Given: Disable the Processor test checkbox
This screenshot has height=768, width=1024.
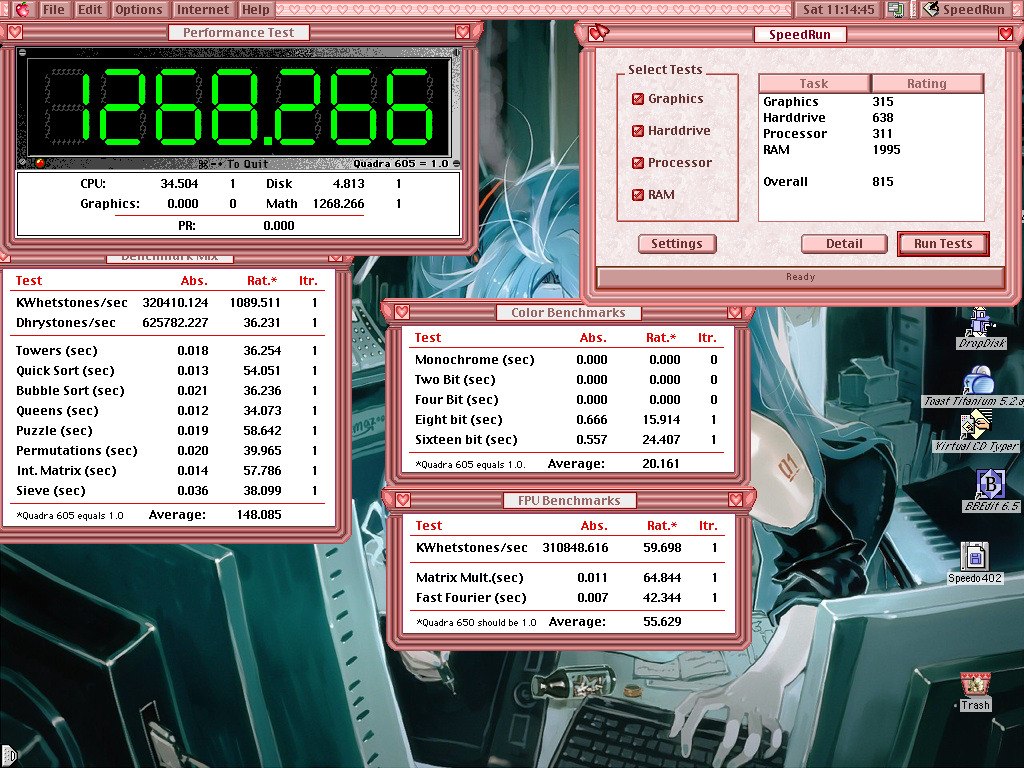Looking at the screenshot, I should coord(638,163).
